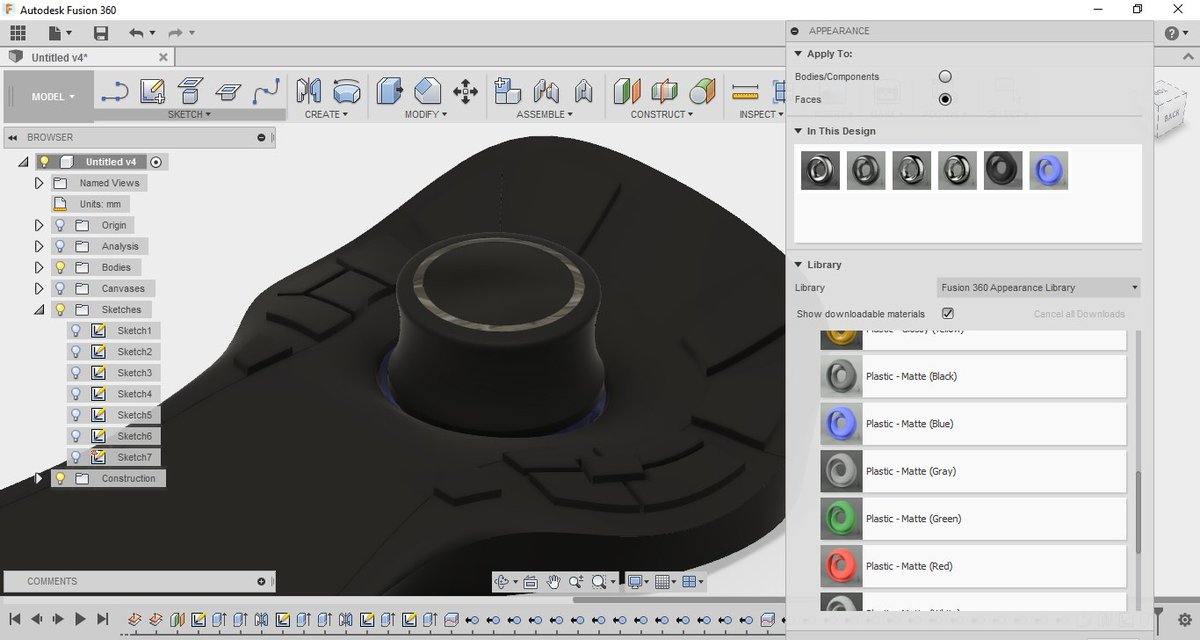Open the Help menu icon
The height and width of the screenshot is (640, 1200).
click(x=1172, y=33)
